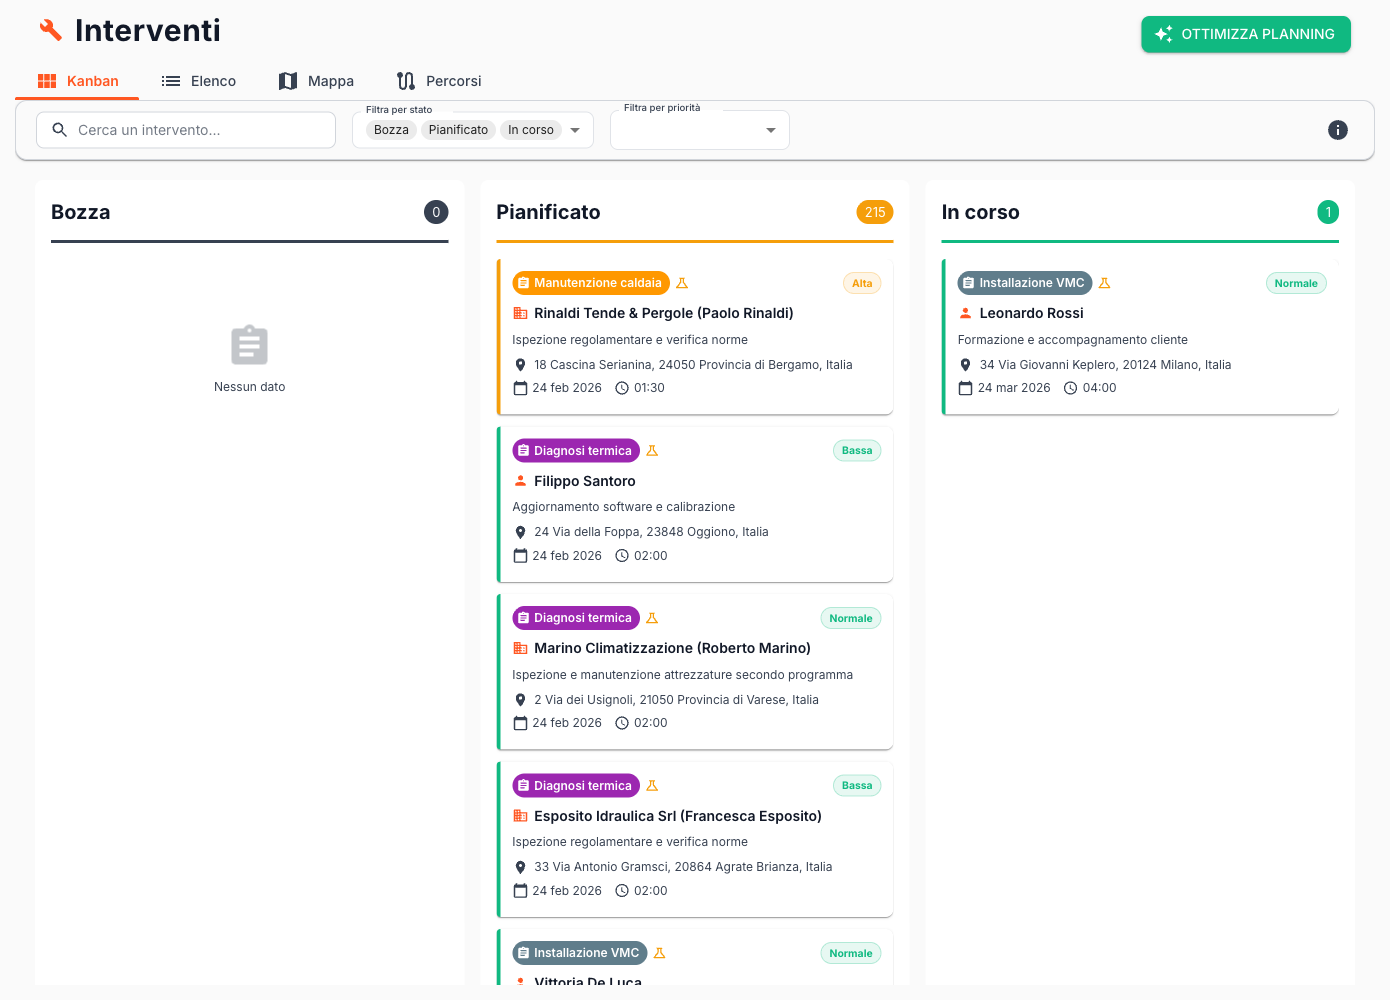Remove the Bozza chip in status filter
This screenshot has width=1390, height=1000.
click(391, 130)
